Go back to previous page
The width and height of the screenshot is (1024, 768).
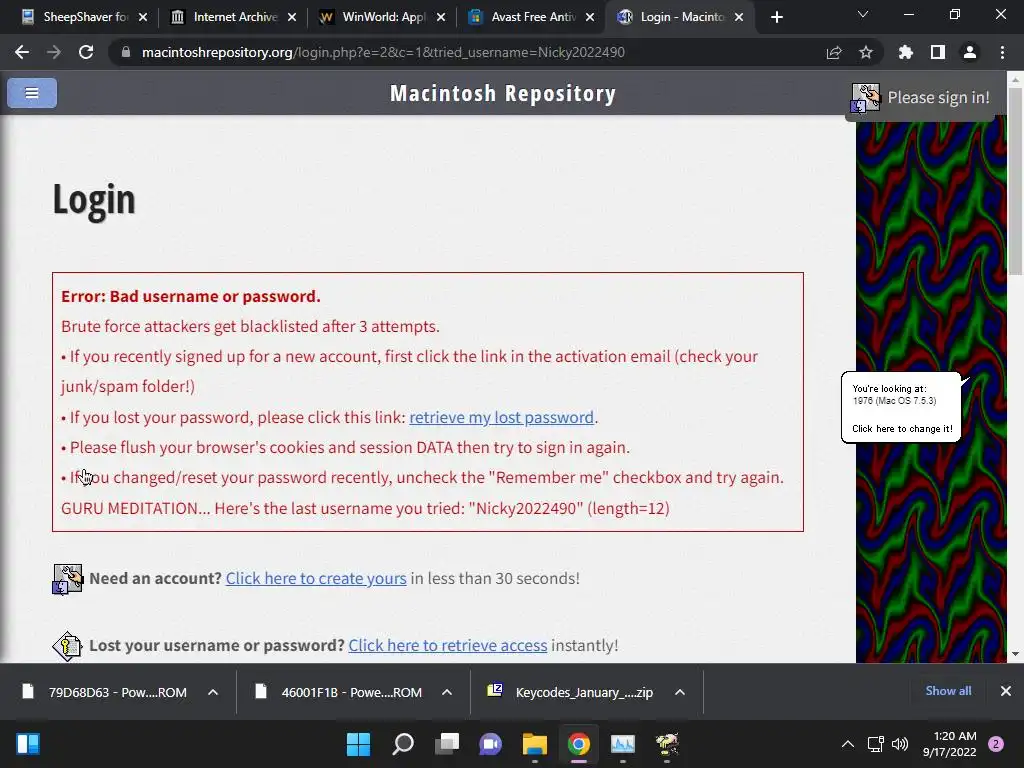22,52
